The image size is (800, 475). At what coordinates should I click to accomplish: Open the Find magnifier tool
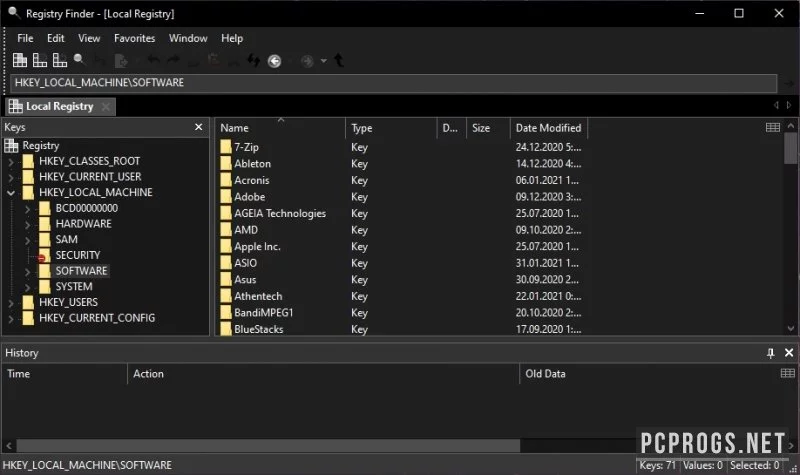(x=79, y=60)
